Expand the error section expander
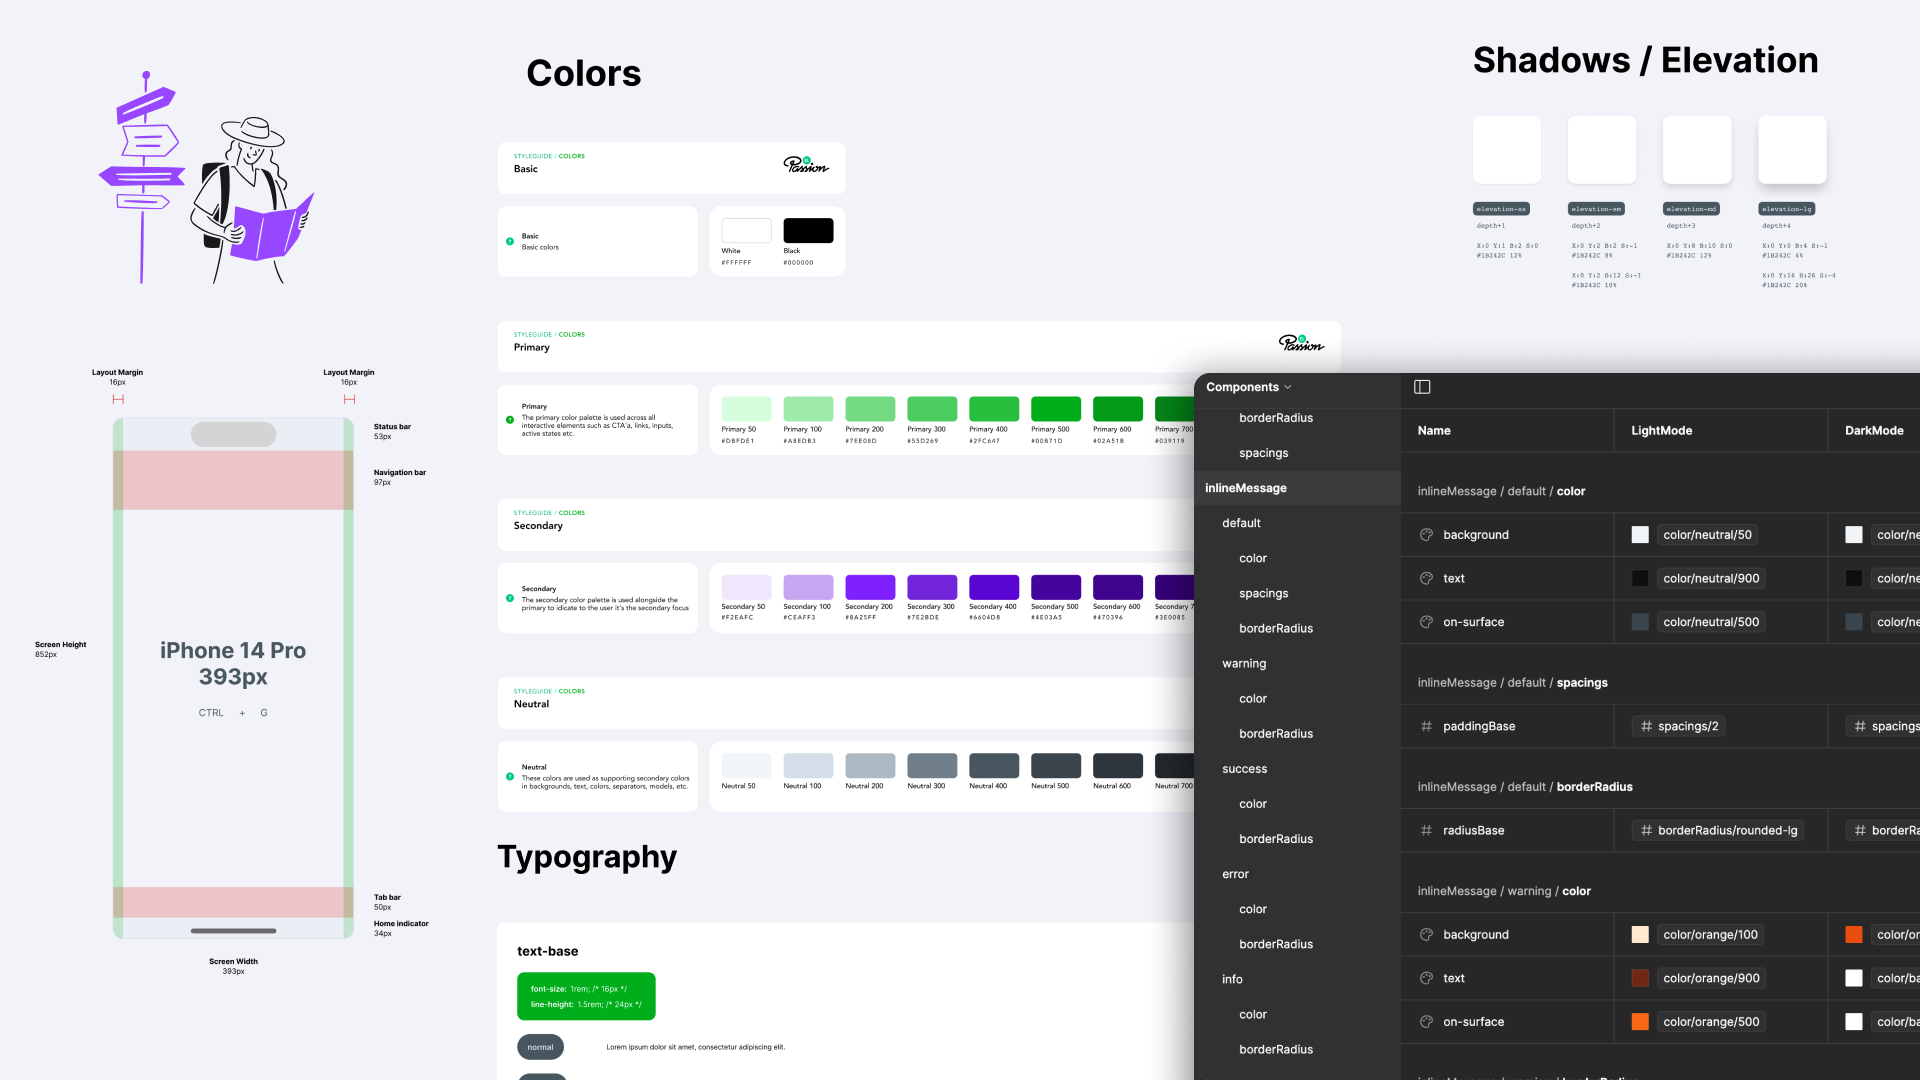Screen dimensions: 1920x1080 [x=1233, y=873]
